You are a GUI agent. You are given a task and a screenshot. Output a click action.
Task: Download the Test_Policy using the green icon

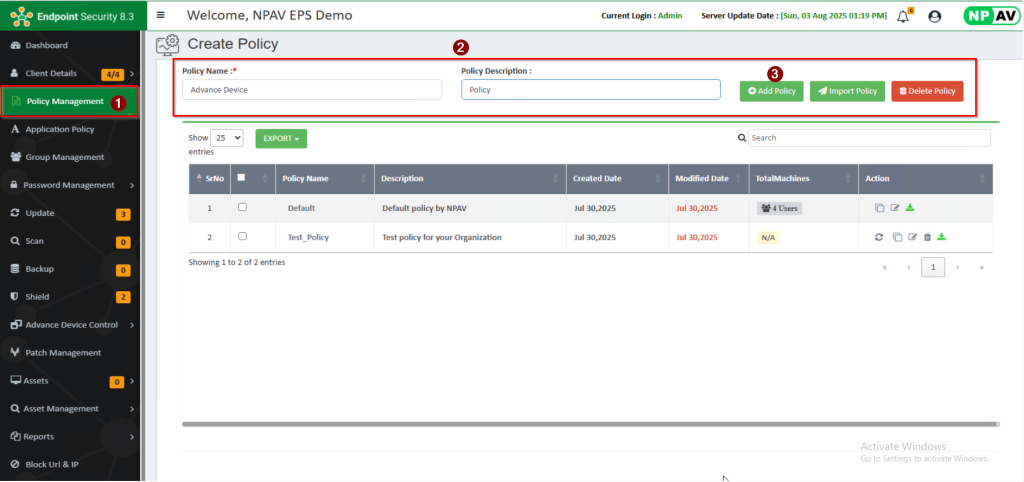click(942, 237)
